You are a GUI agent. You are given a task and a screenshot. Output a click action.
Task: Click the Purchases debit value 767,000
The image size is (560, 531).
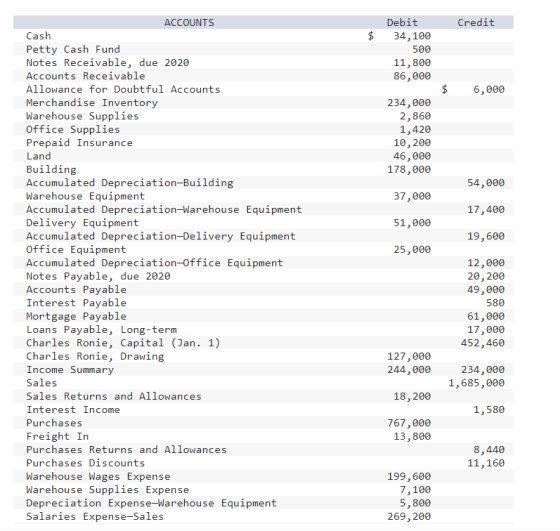(409, 423)
